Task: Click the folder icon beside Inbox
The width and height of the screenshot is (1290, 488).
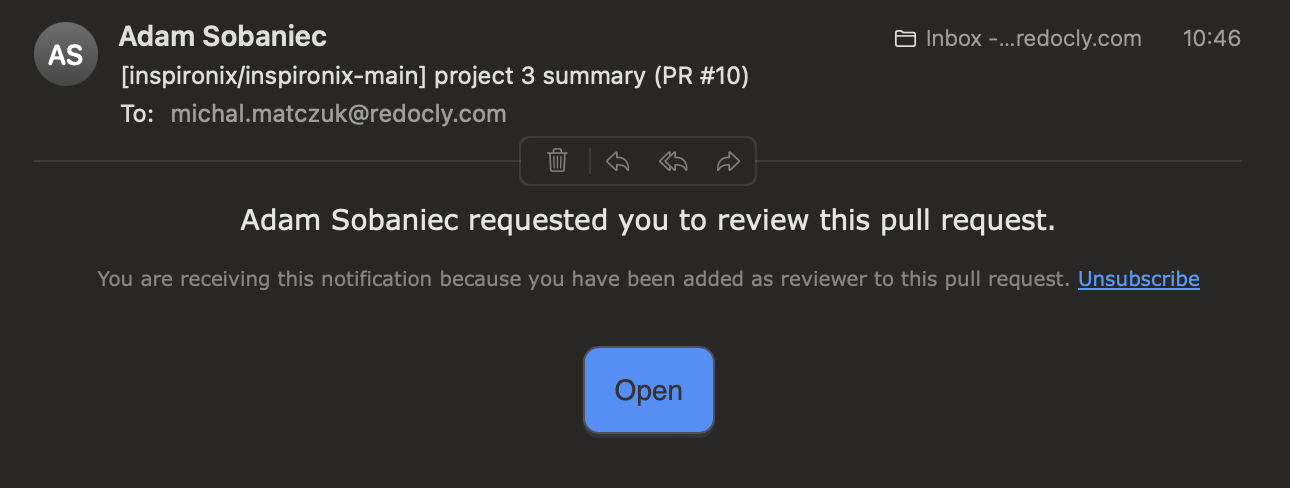Action: tap(905, 39)
